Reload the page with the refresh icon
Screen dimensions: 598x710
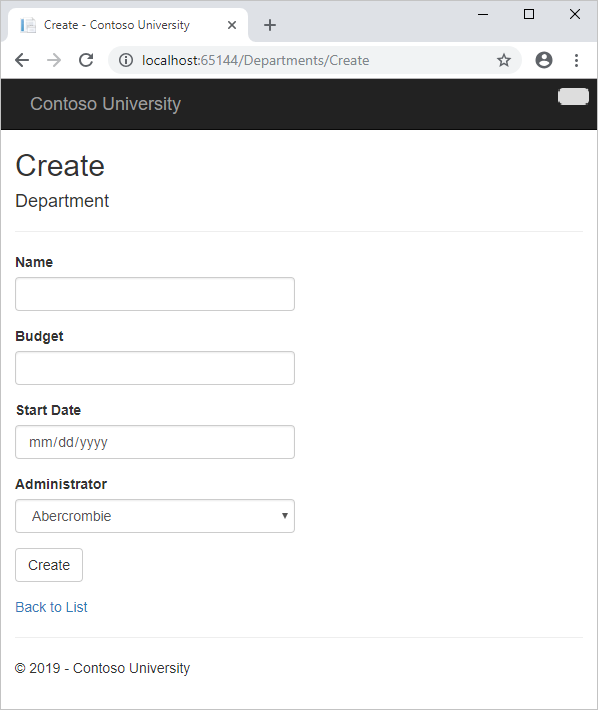pos(86,60)
